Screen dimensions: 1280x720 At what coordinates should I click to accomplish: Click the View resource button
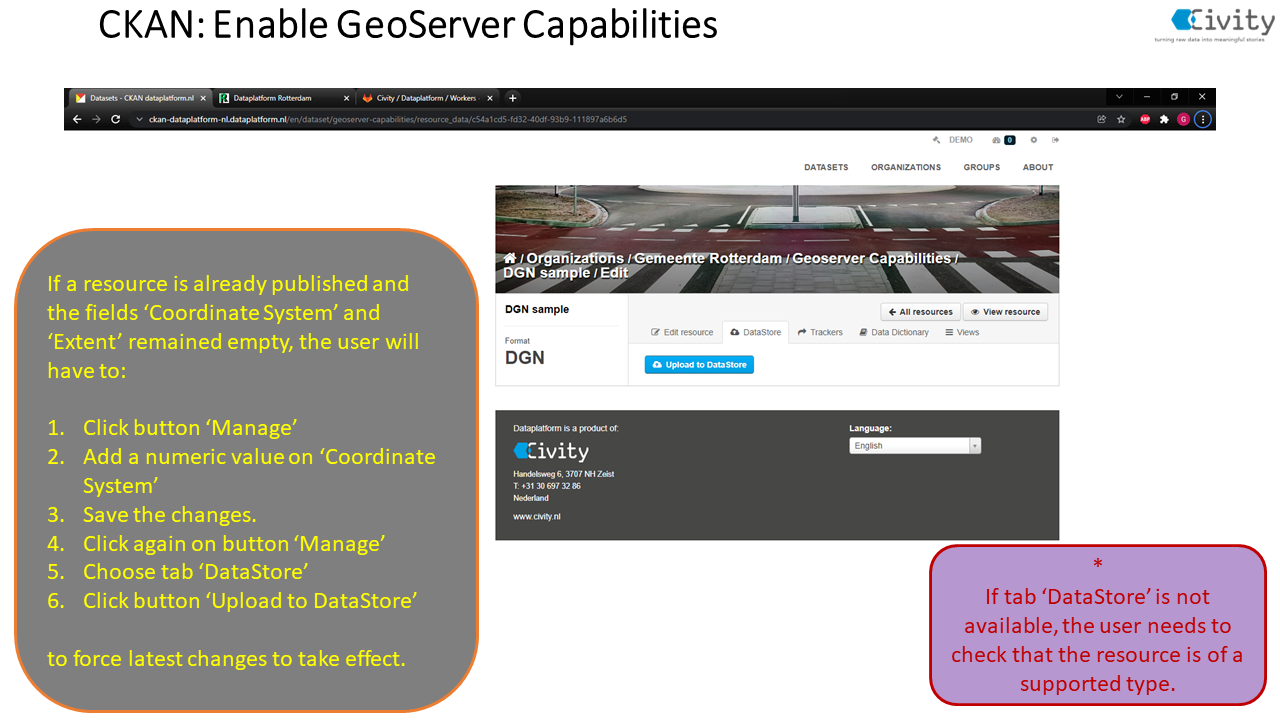(x=1005, y=312)
